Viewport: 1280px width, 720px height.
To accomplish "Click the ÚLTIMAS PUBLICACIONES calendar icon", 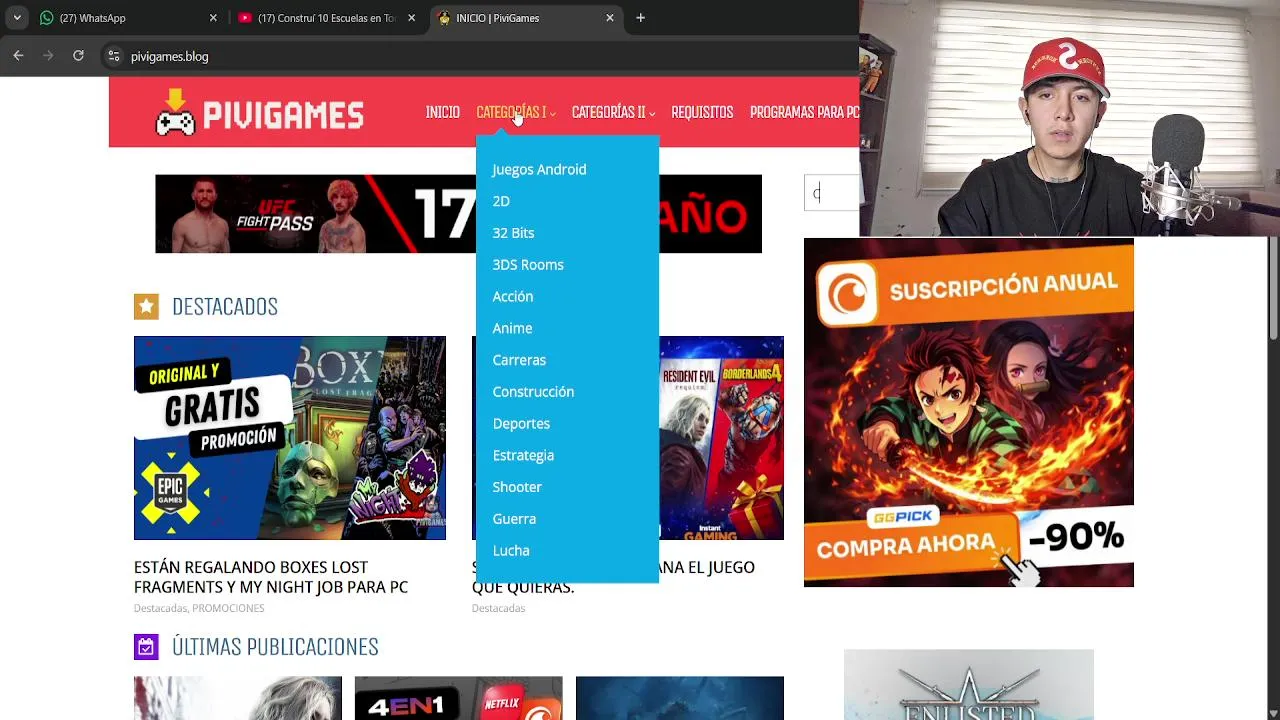I will [146, 647].
